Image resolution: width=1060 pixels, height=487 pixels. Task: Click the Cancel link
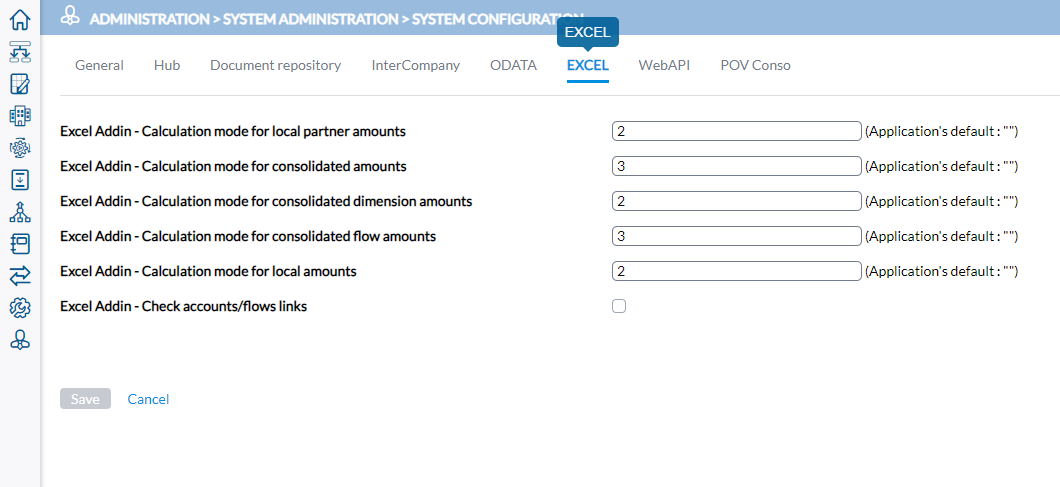pos(148,399)
